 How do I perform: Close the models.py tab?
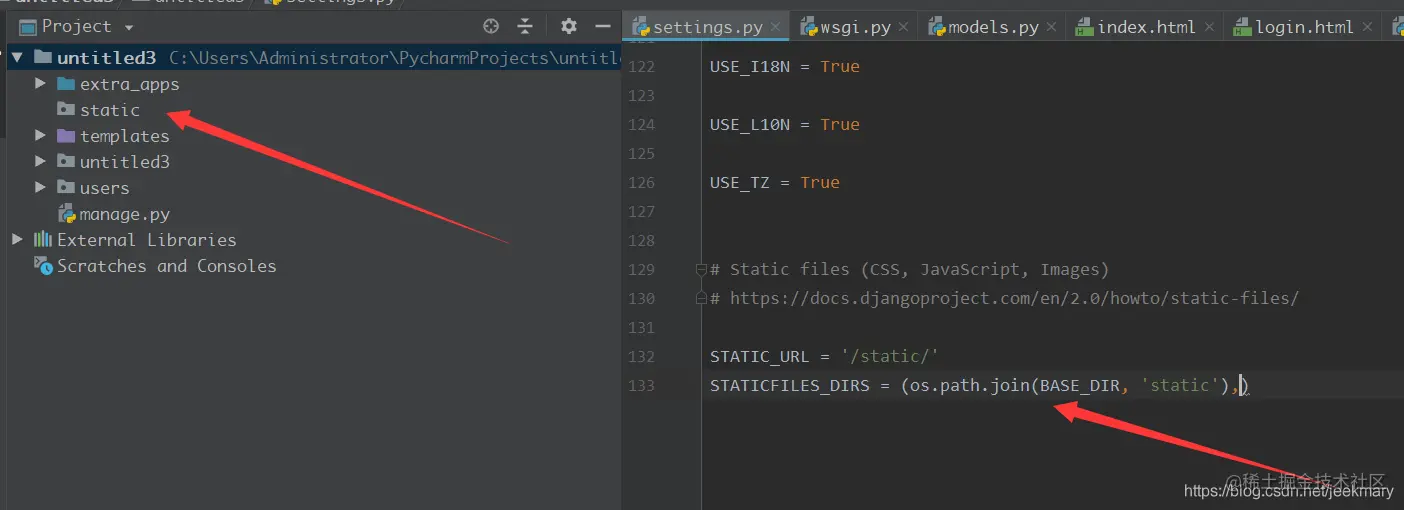[1052, 28]
